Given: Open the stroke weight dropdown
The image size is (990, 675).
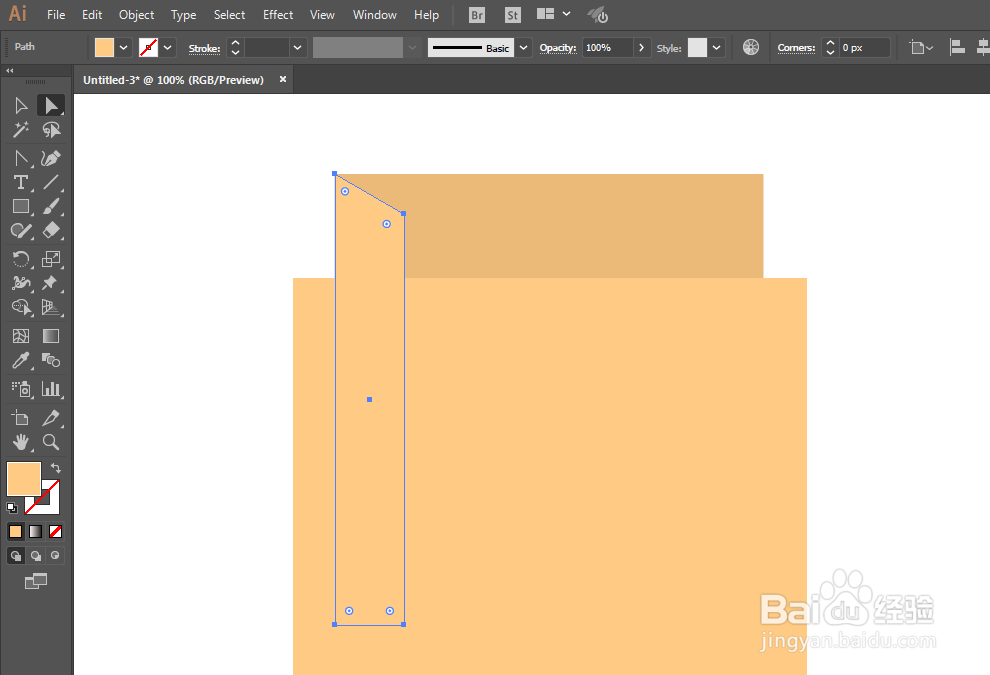Looking at the screenshot, I should pyautogui.click(x=297, y=47).
